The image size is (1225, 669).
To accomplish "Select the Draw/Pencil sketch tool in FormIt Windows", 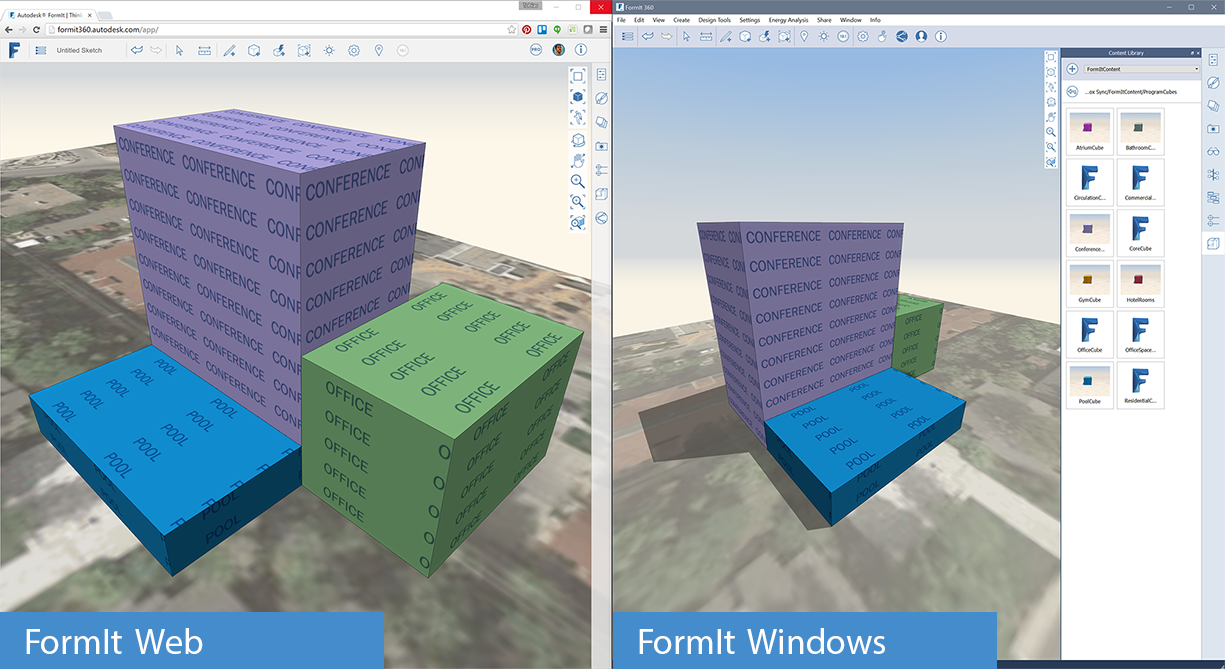I will pyautogui.click(x=725, y=36).
